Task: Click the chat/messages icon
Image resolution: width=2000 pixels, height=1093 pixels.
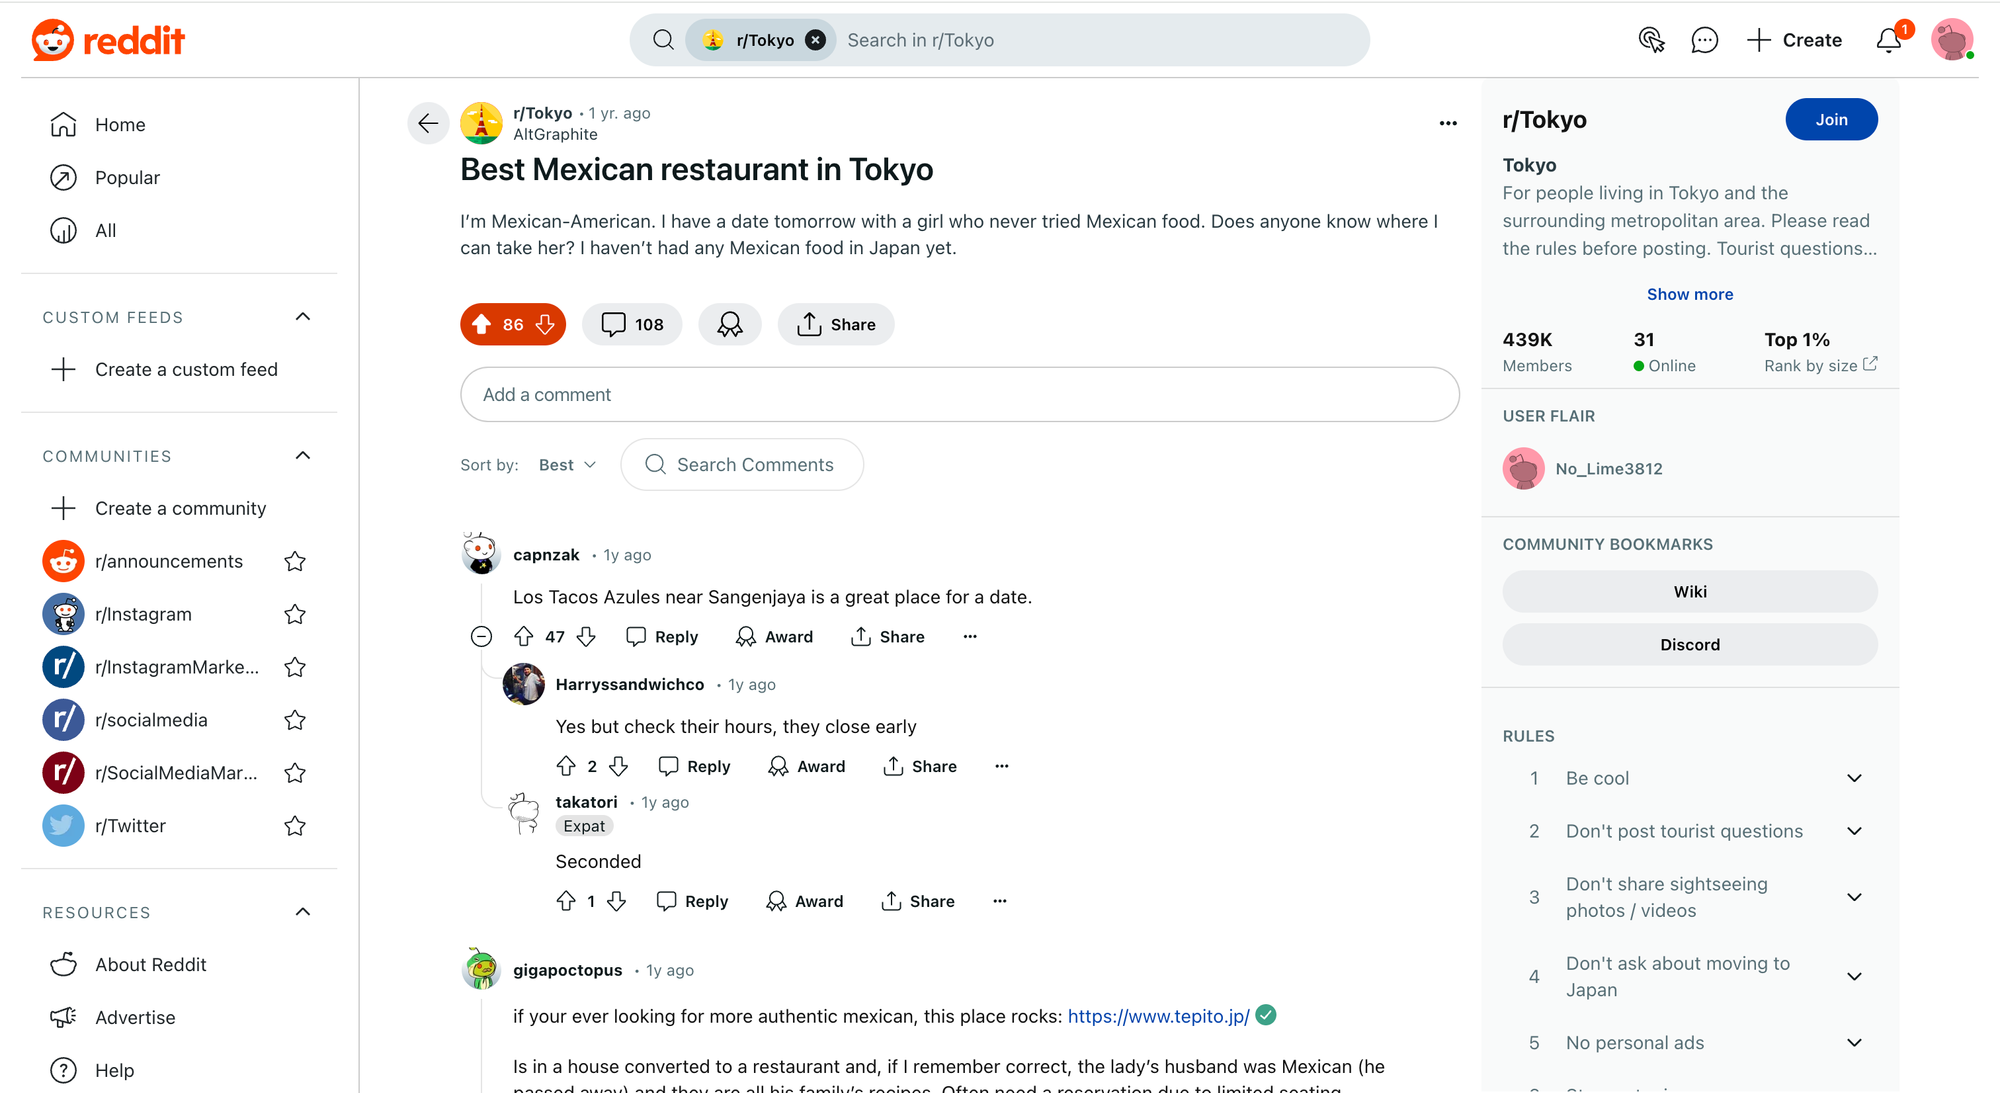Action: tap(1701, 40)
